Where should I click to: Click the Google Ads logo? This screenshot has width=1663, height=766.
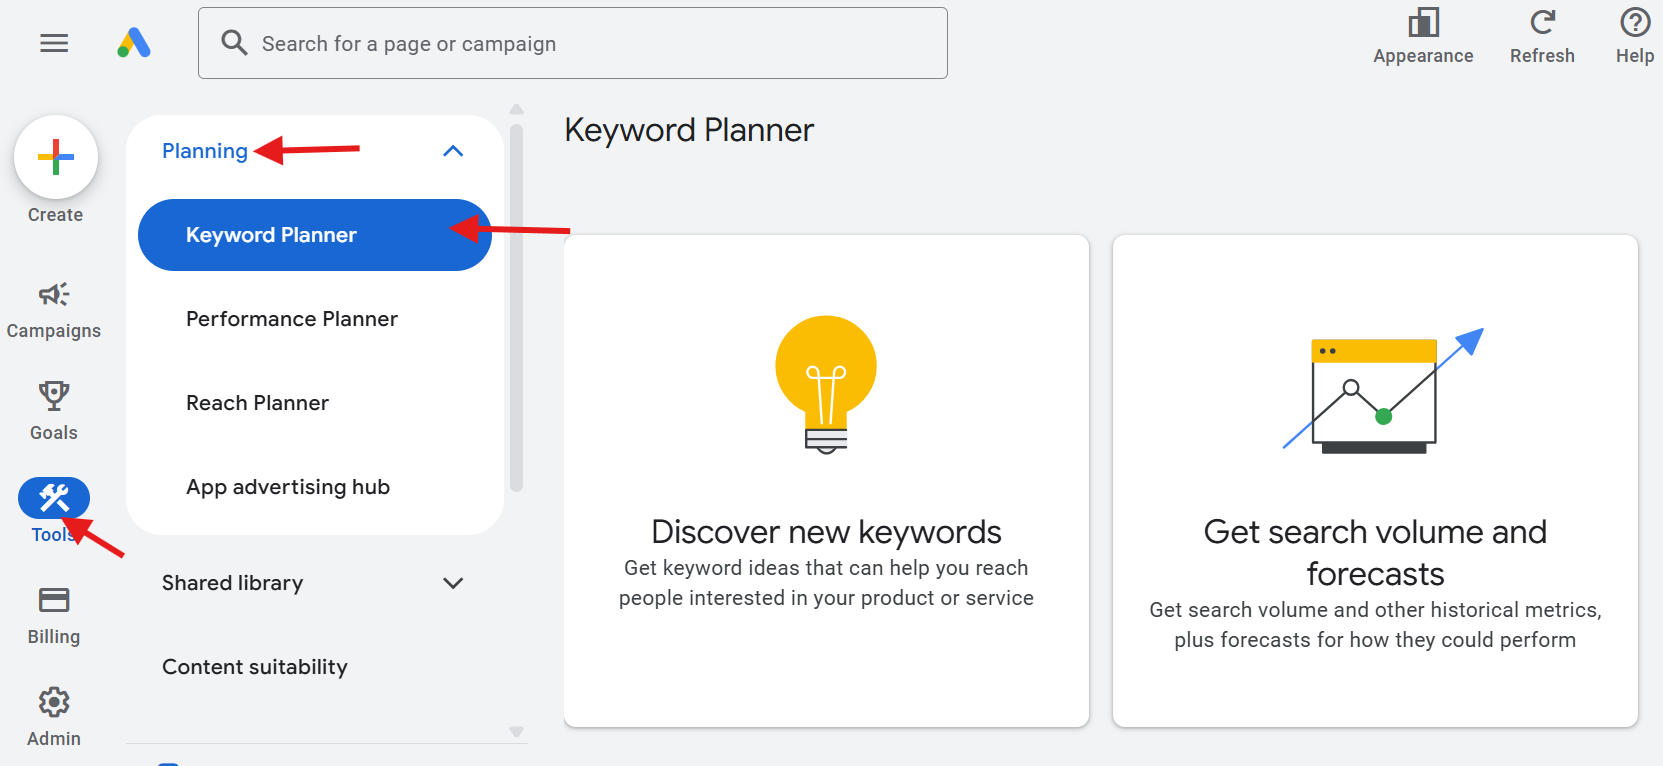tap(135, 43)
